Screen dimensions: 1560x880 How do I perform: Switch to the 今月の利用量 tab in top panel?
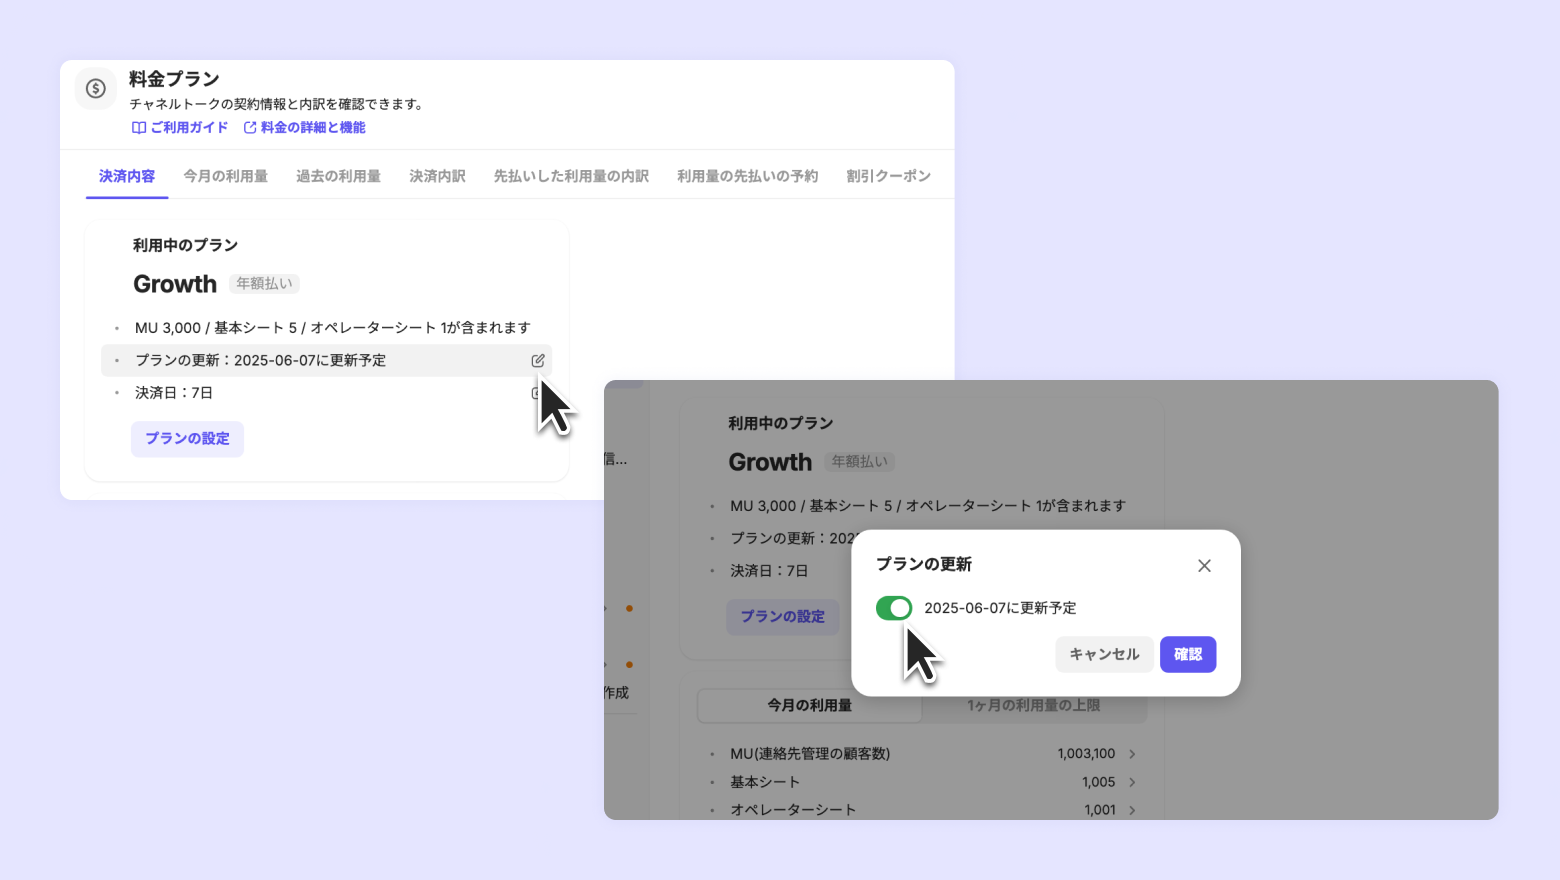pos(226,176)
